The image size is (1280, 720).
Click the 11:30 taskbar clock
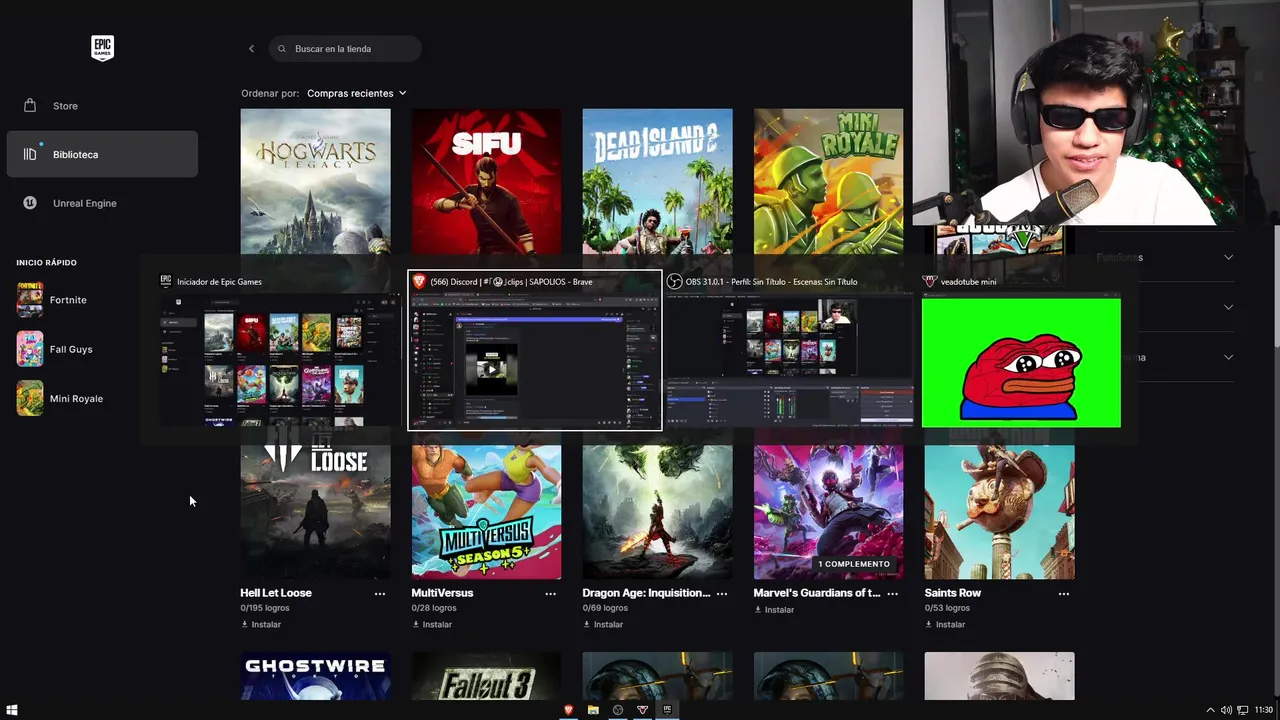point(1264,710)
